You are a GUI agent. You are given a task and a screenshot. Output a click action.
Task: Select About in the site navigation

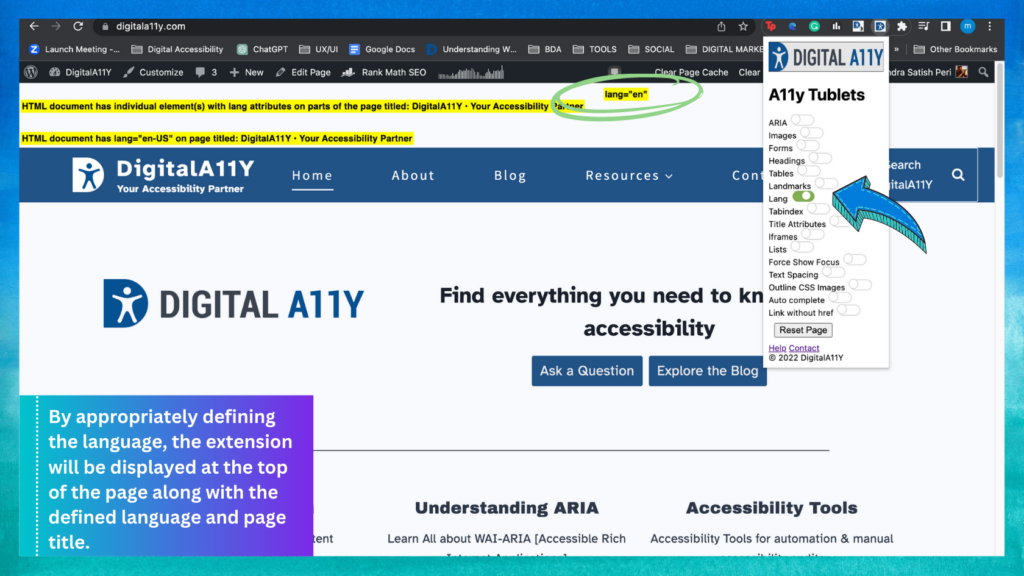413,175
